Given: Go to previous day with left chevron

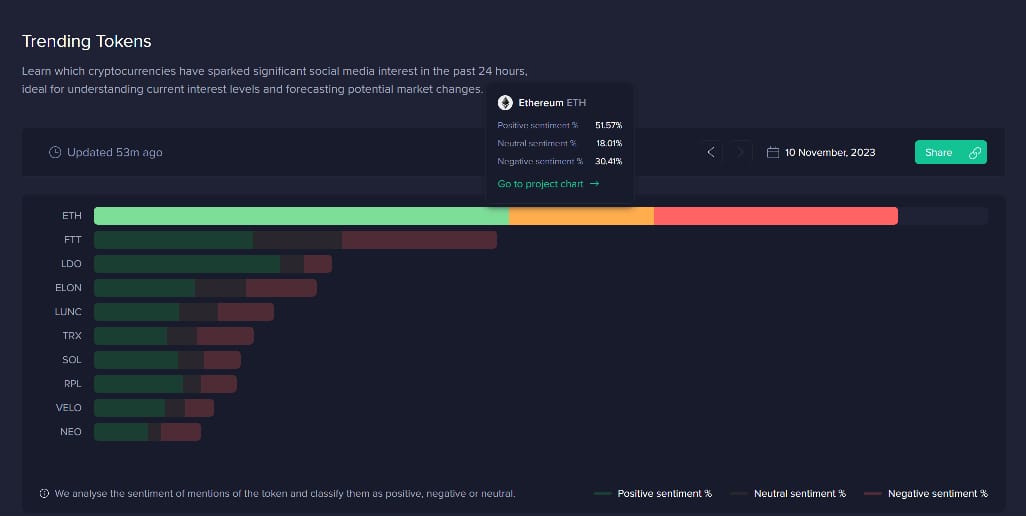Looking at the screenshot, I should pyautogui.click(x=711, y=152).
